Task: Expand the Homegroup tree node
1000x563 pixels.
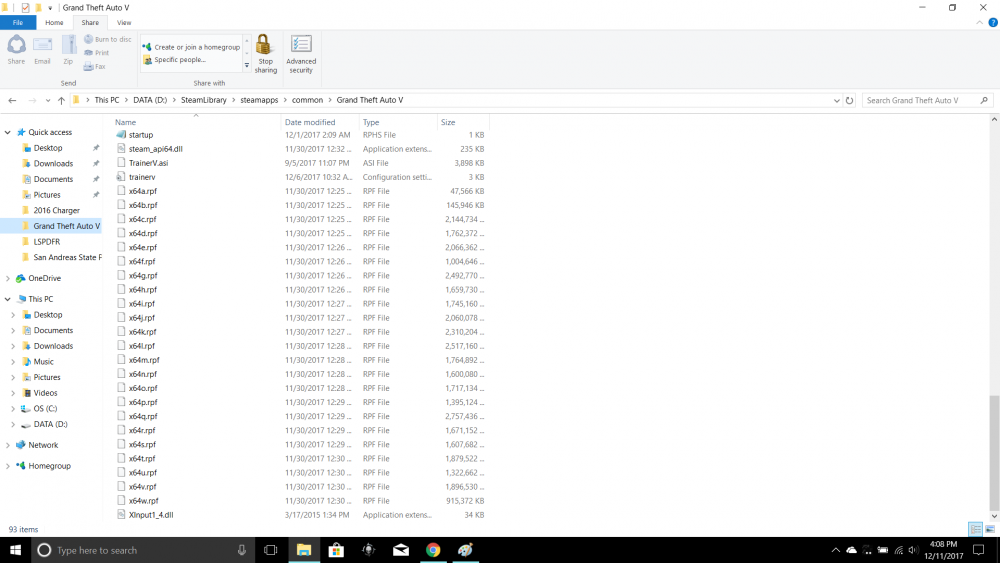Action: (8, 466)
